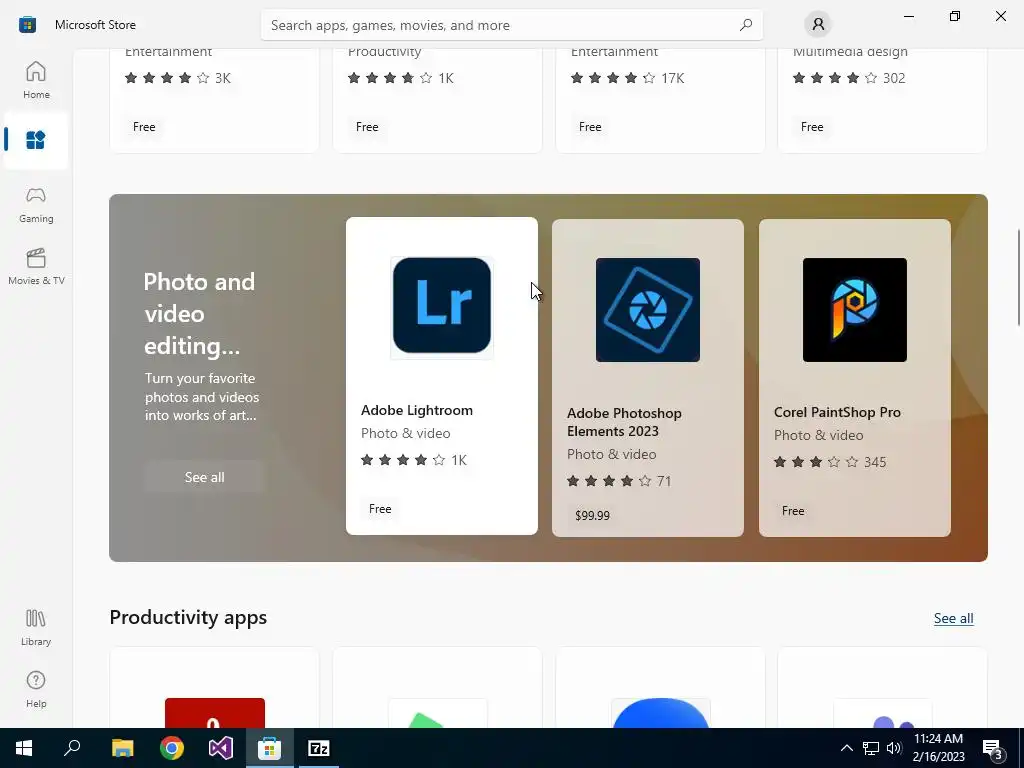Click the Free button on the Multimedia design card
Image resolution: width=1024 pixels, height=768 pixels.
[x=812, y=127]
